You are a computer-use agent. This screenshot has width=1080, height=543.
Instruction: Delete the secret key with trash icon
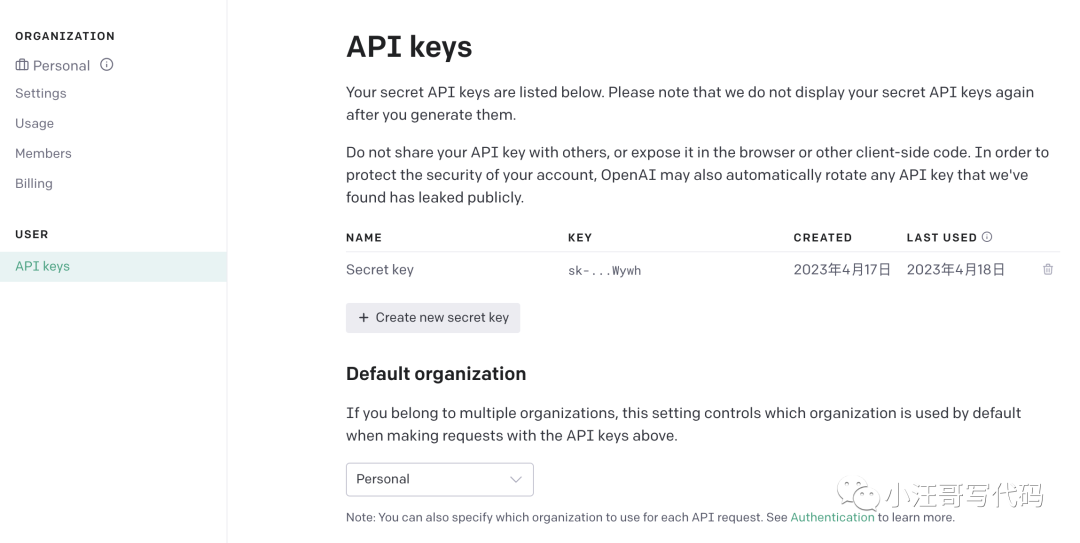coord(1048,269)
